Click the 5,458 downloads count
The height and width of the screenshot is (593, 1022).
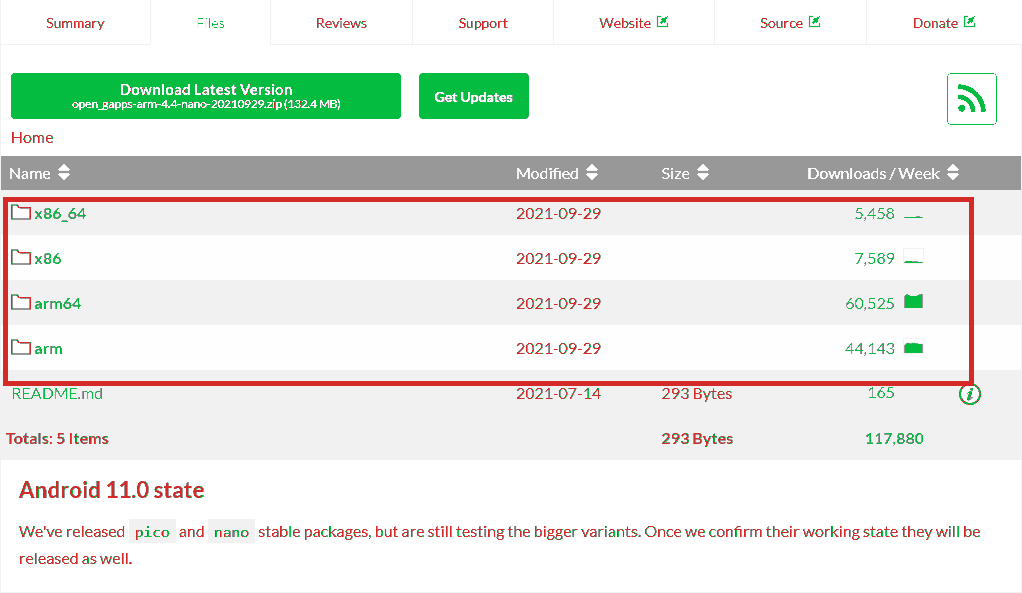pyautogui.click(x=874, y=214)
